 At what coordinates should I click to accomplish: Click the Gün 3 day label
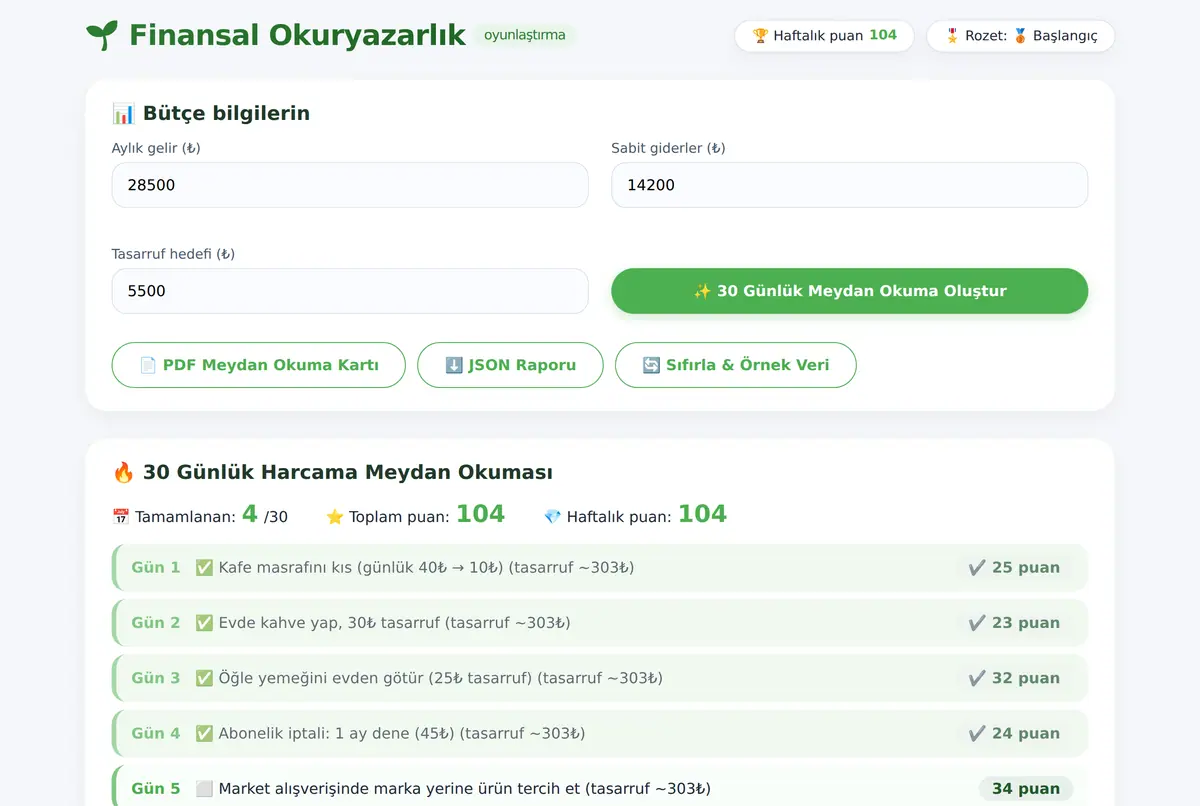click(156, 678)
